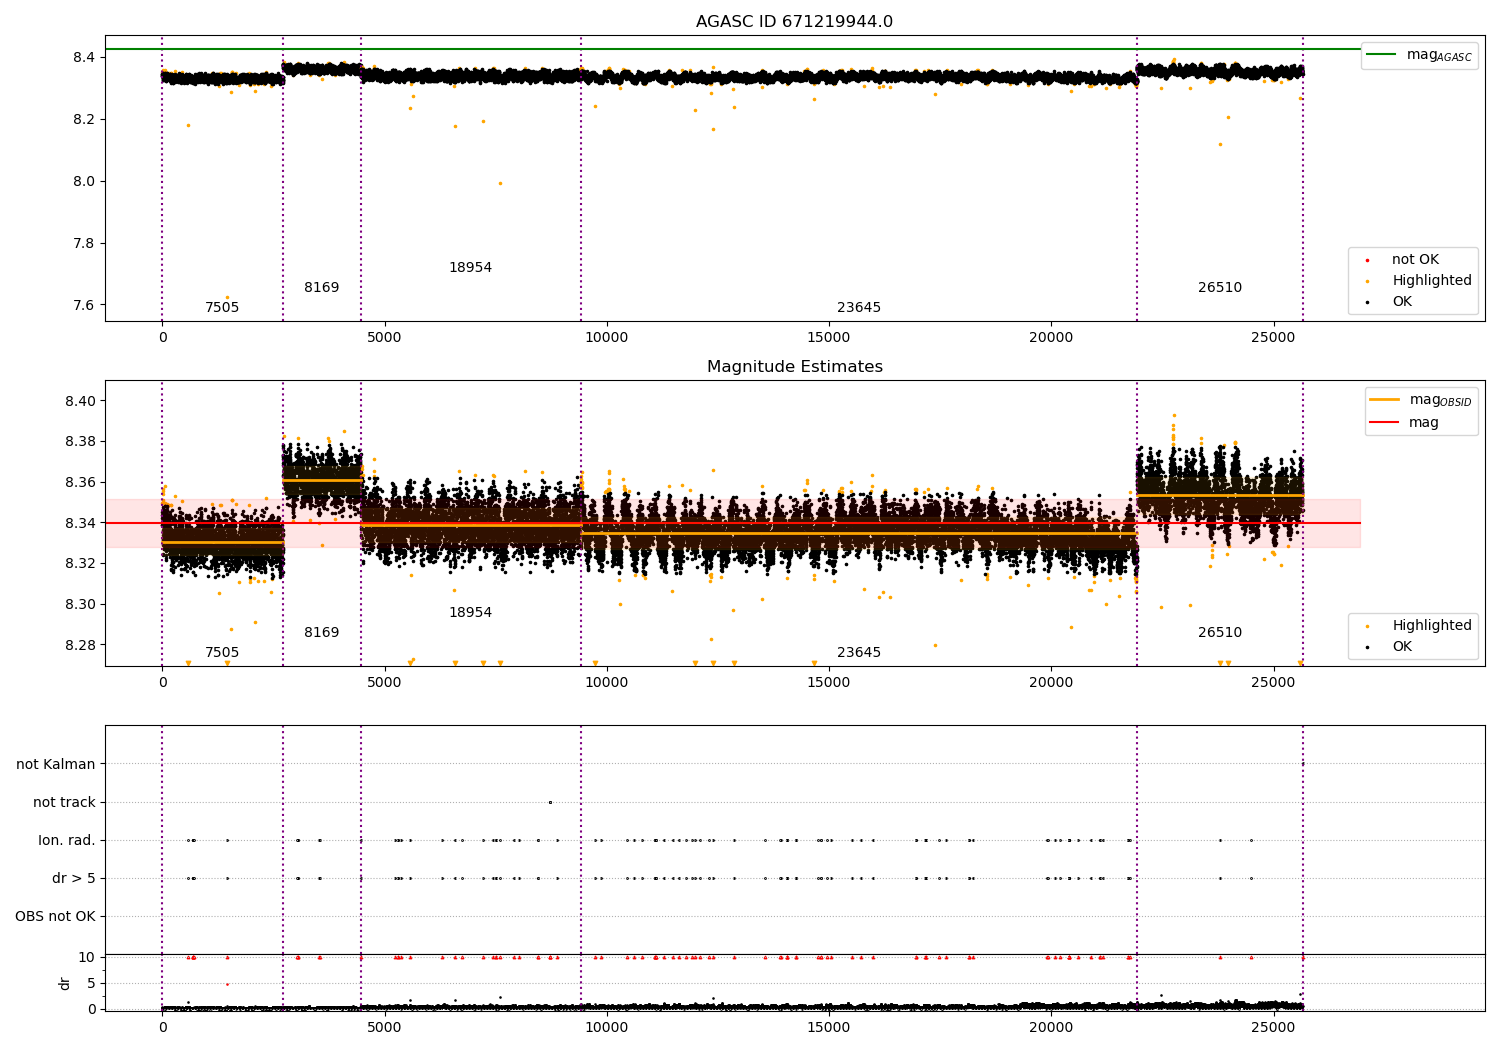The image size is (1500, 1050).
Task: Click the "not track" row label
Action: (64, 803)
